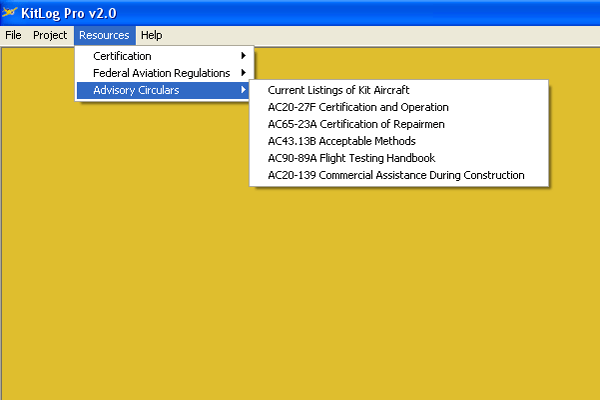The width and height of the screenshot is (600, 400).
Task: Close the Resources menu by clicking it
Action: (x=104, y=35)
